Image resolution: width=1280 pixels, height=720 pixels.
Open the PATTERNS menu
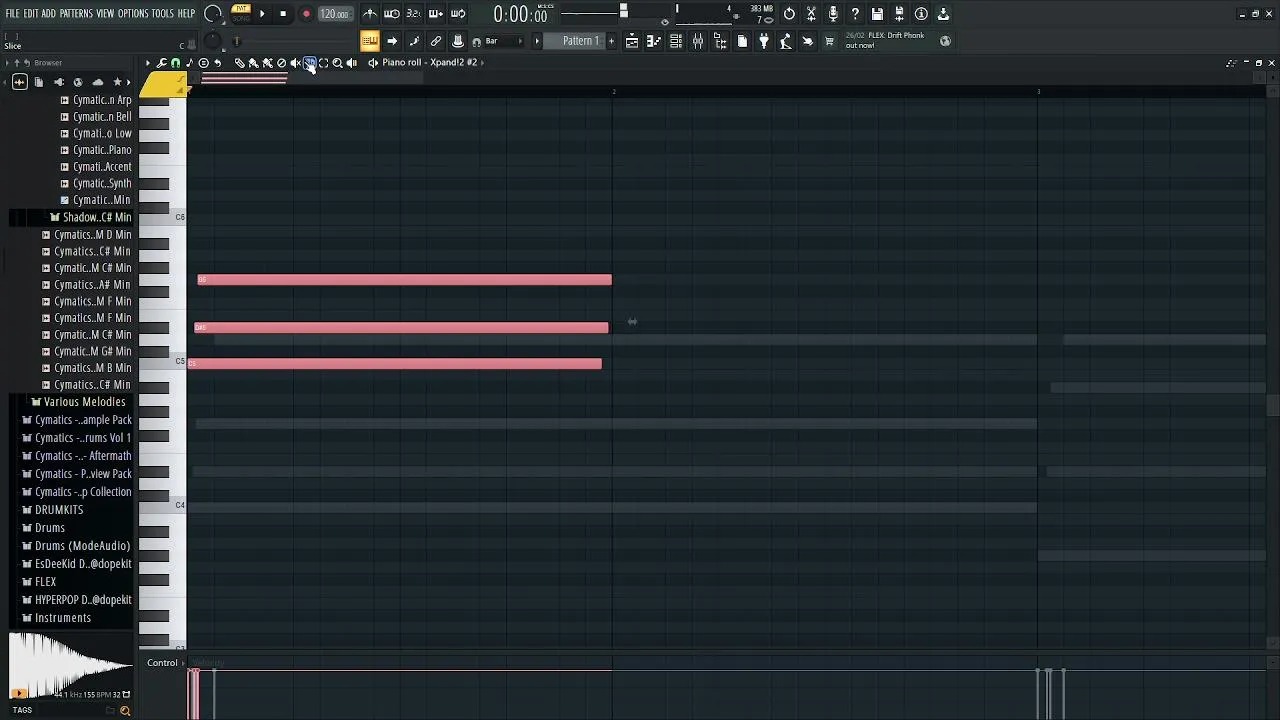point(76,14)
